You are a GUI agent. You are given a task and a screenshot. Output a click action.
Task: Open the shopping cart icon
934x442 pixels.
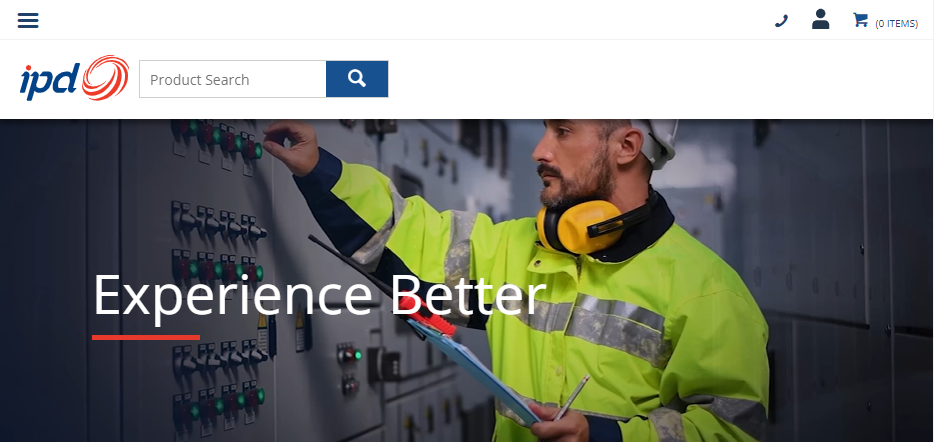860,20
